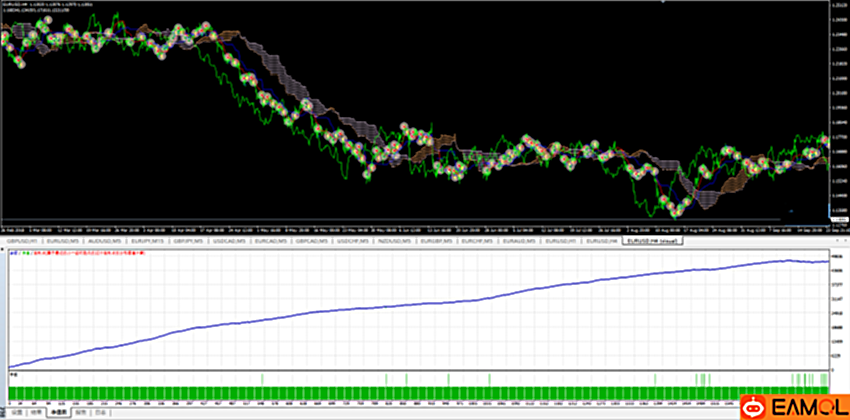This screenshot has width=850, height=420.
Task: Switch to the EURGBP,M5 chart tab
Action: pyautogui.click(x=441, y=242)
